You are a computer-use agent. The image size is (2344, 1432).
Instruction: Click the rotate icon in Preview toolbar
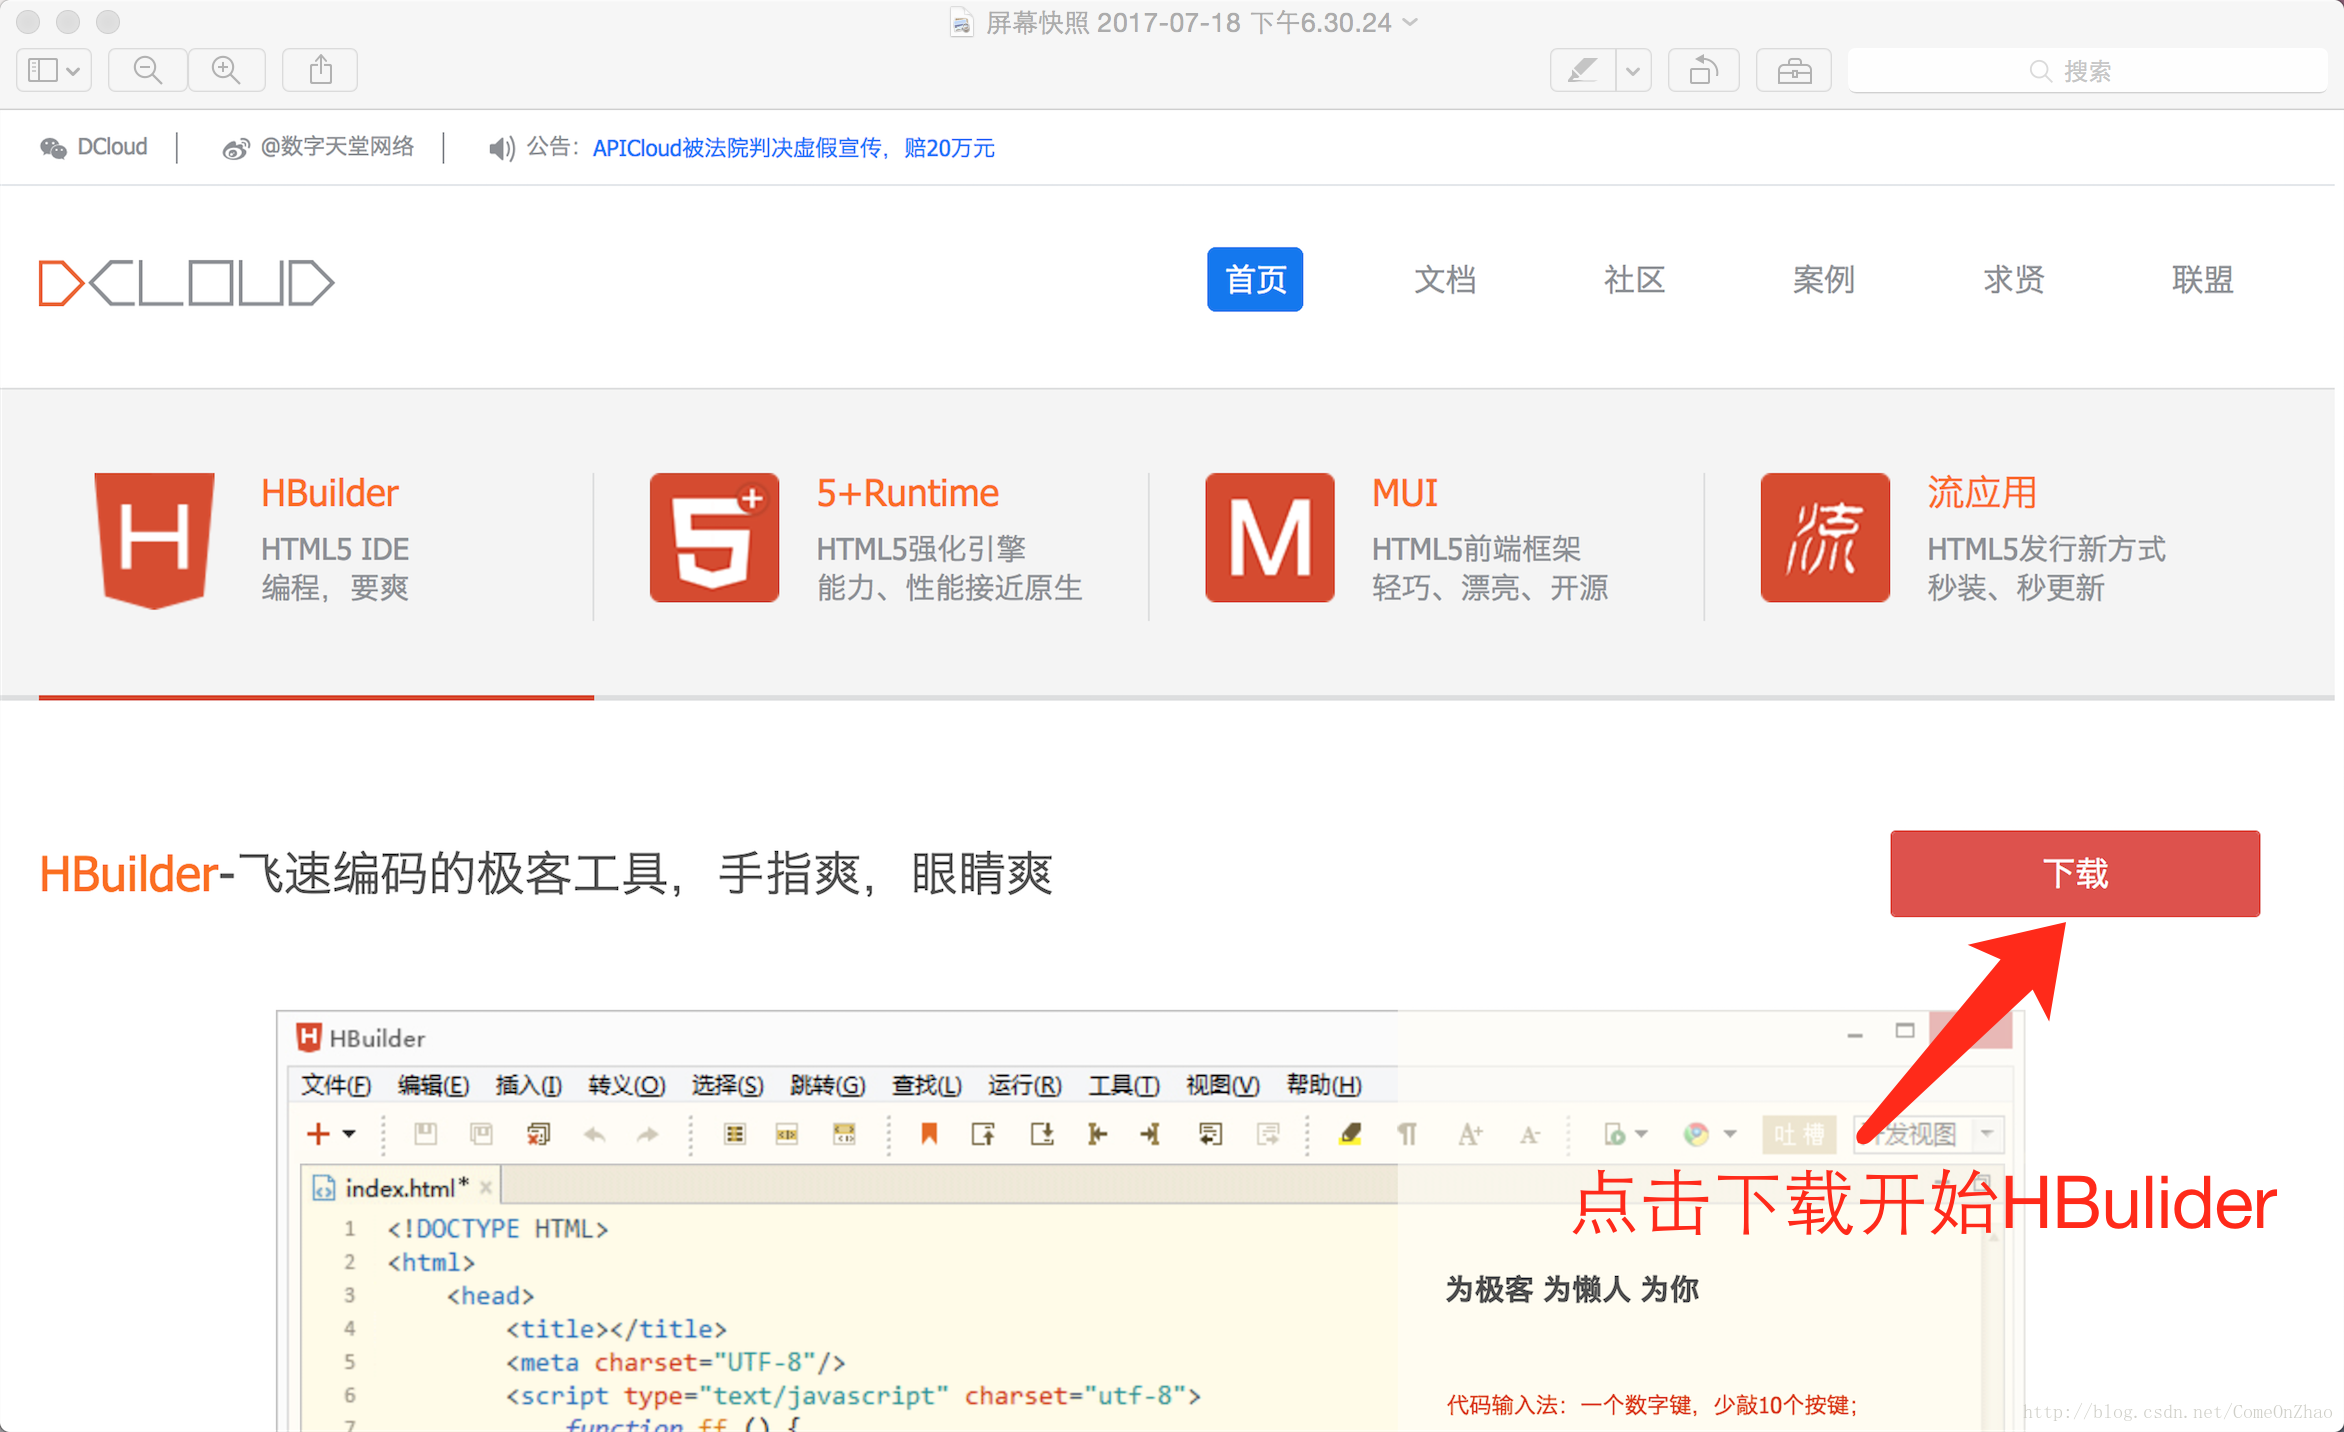point(1704,70)
